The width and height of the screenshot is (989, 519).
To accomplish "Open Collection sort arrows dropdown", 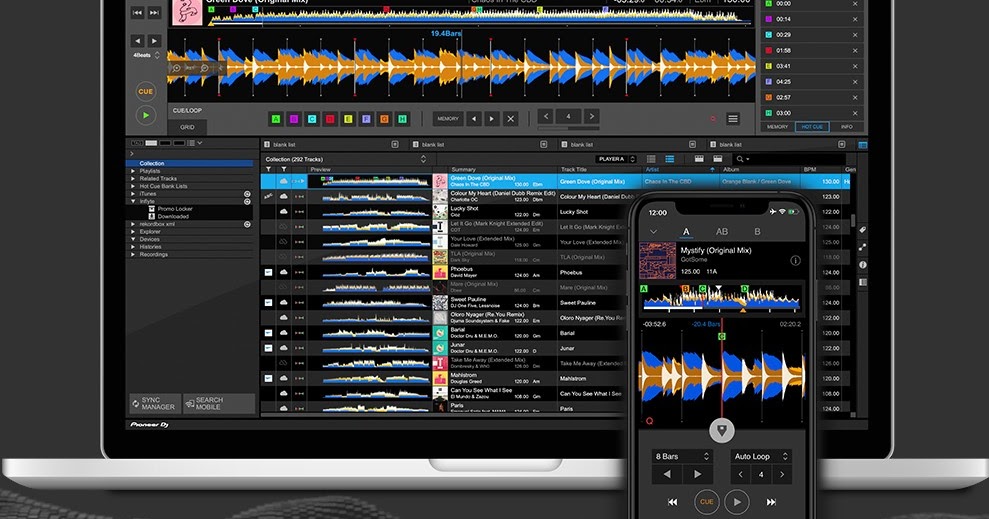I will [423, 159].
